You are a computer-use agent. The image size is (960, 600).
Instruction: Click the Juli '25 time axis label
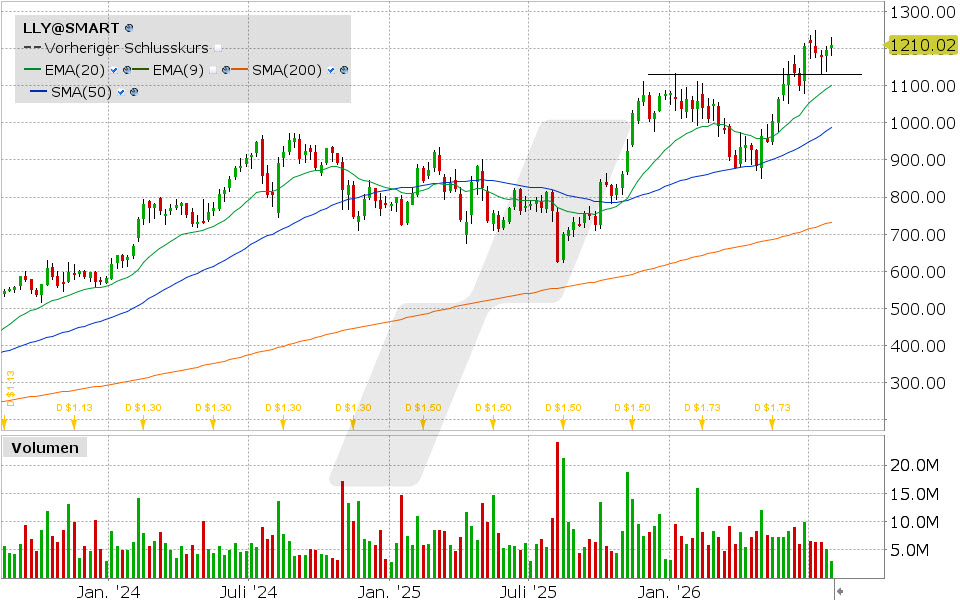(528, 592)
